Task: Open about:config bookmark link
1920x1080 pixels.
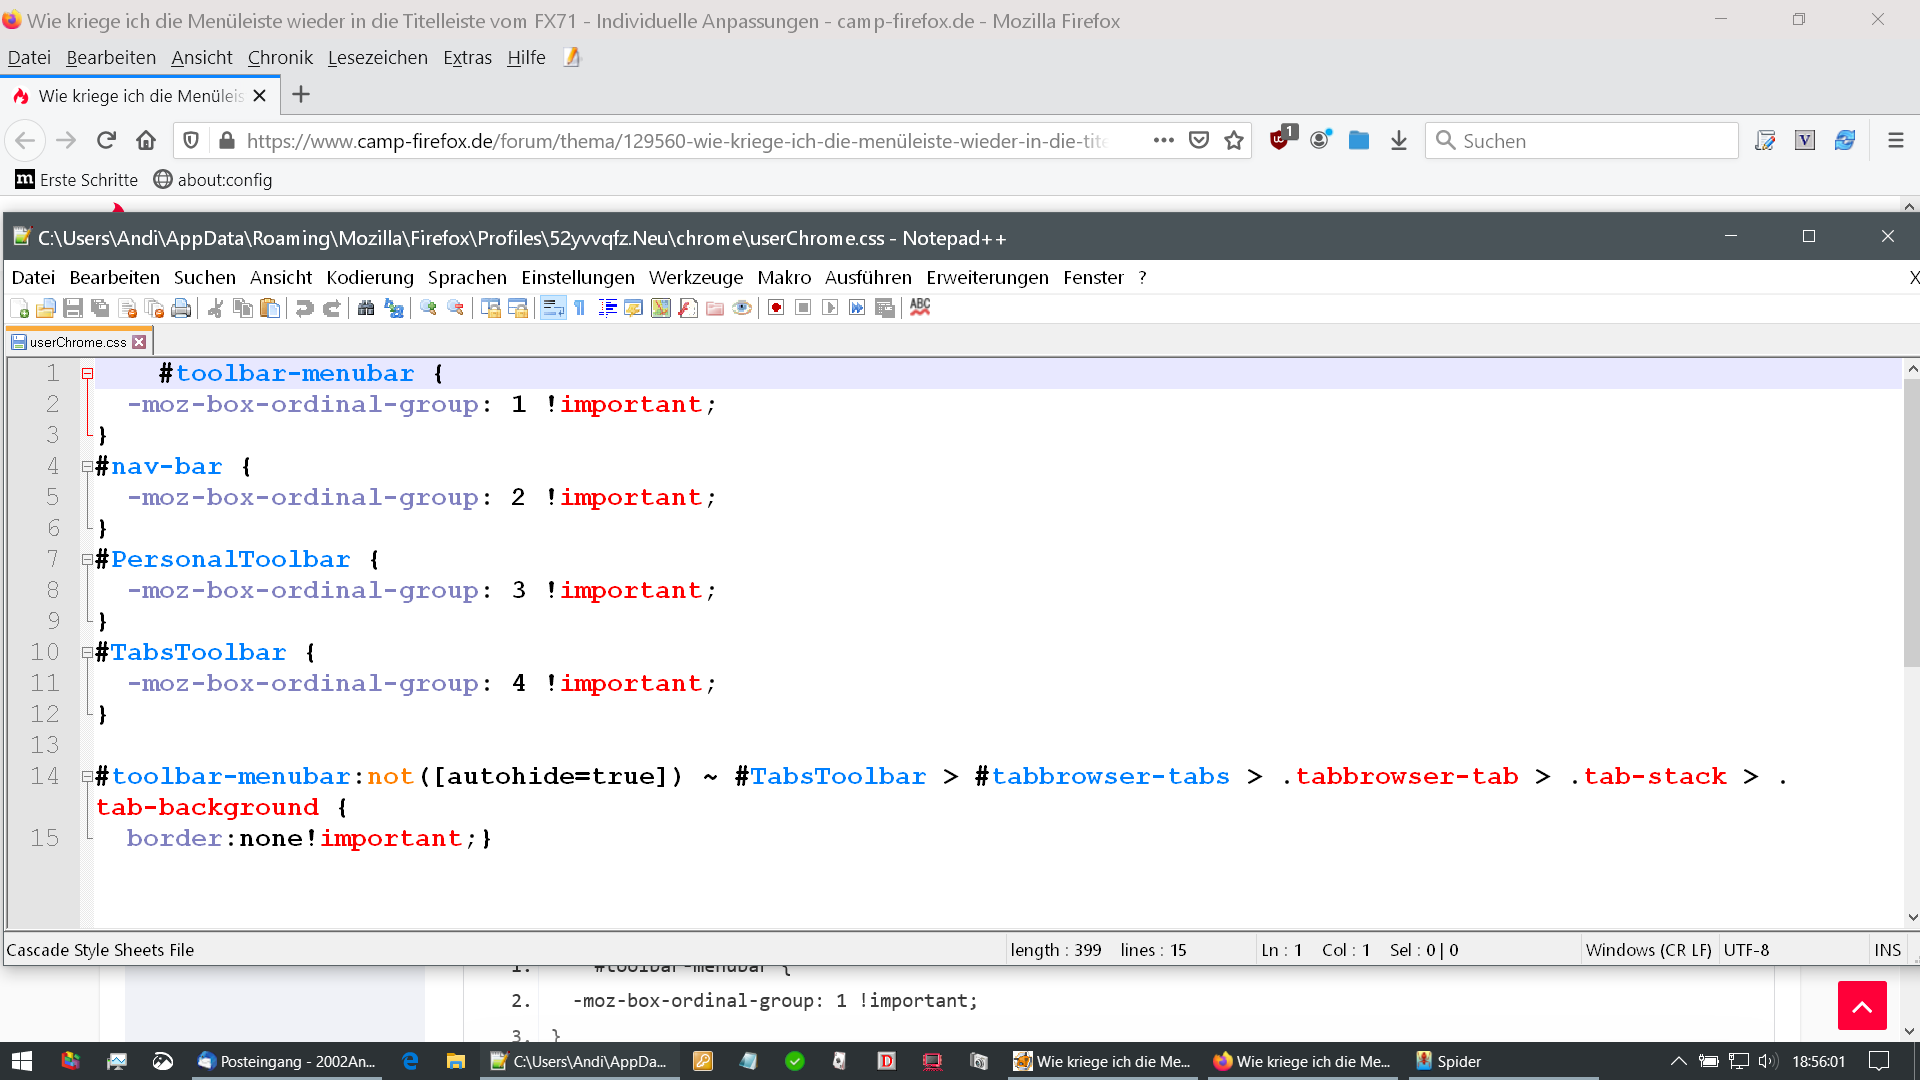Action: pos(213,180)
